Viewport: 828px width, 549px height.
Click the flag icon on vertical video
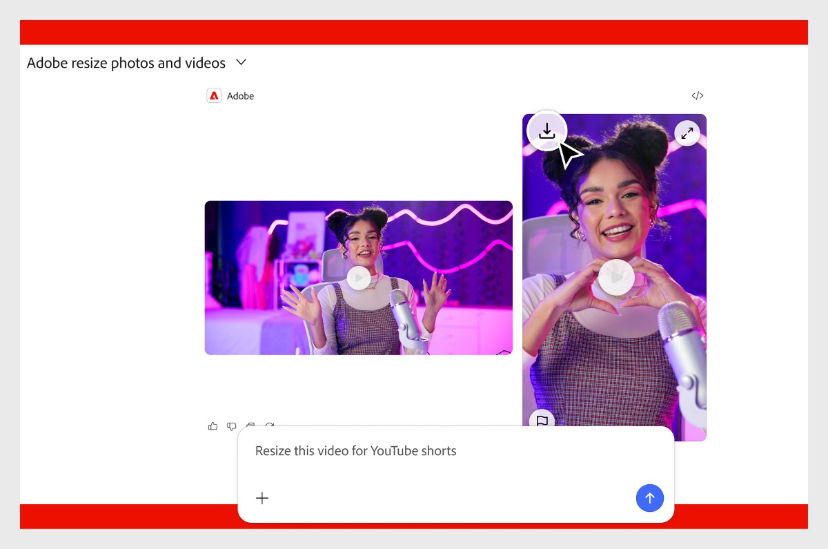(542, 420)
